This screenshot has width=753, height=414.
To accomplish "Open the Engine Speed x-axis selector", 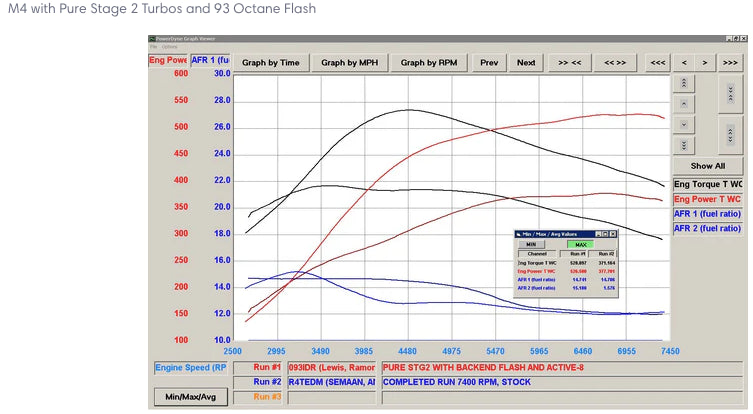I will point(191,367).
